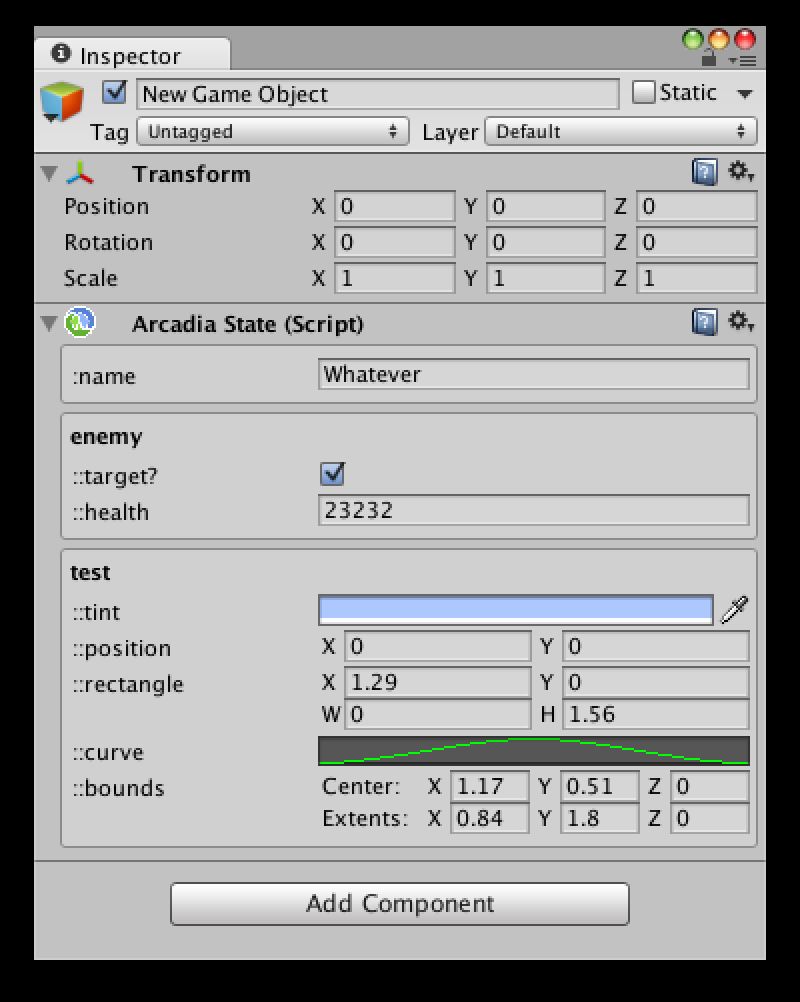The height and width of the screenshot is (1002, 800).
Task: Uncheck the ::target? checkbox
Action: 332,474
